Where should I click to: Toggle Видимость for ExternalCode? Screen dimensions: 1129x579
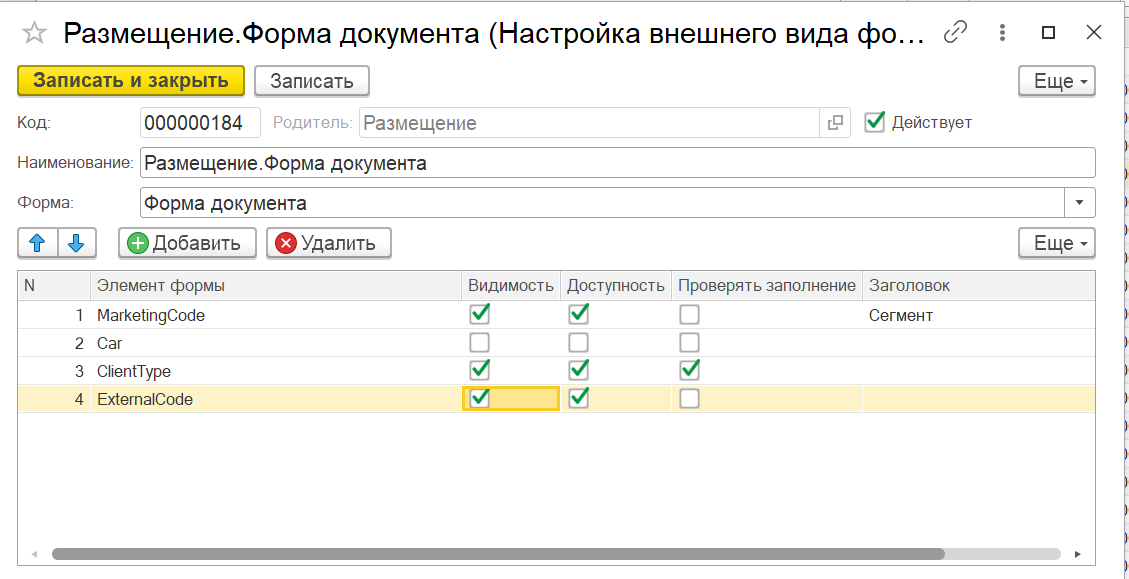[x=479, y=398]
